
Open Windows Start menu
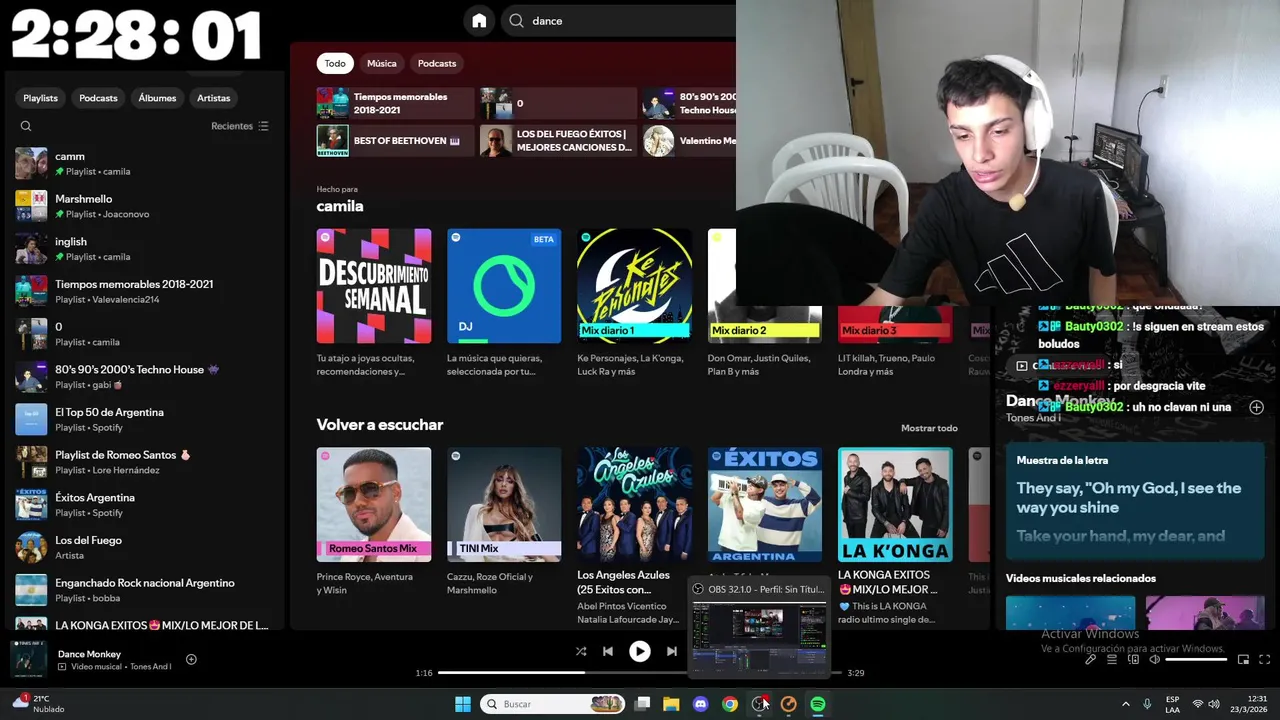[463, 704]
